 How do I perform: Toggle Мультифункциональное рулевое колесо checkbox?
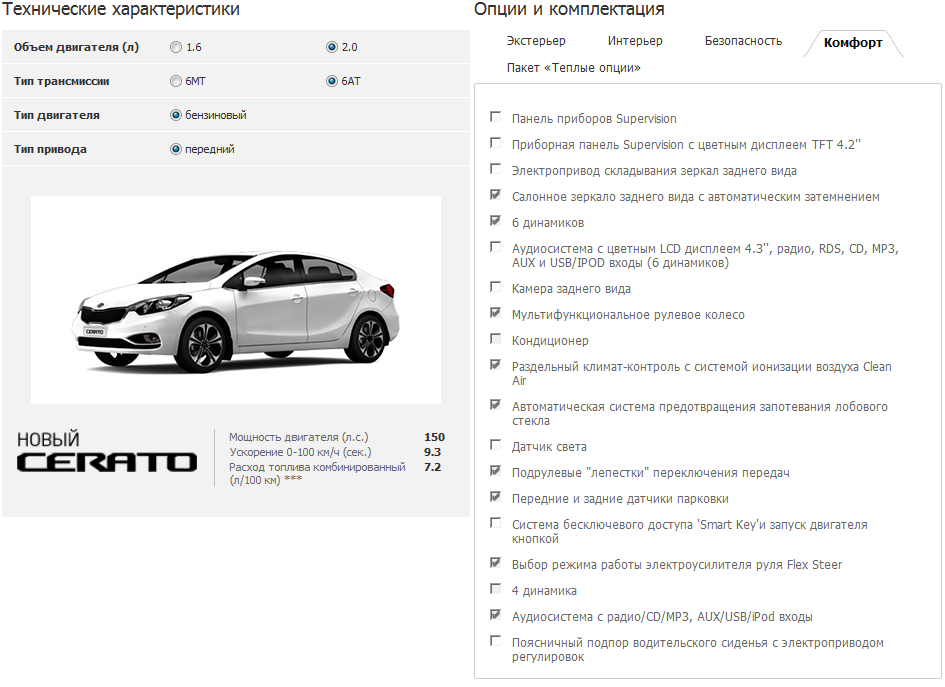(495, 313)
